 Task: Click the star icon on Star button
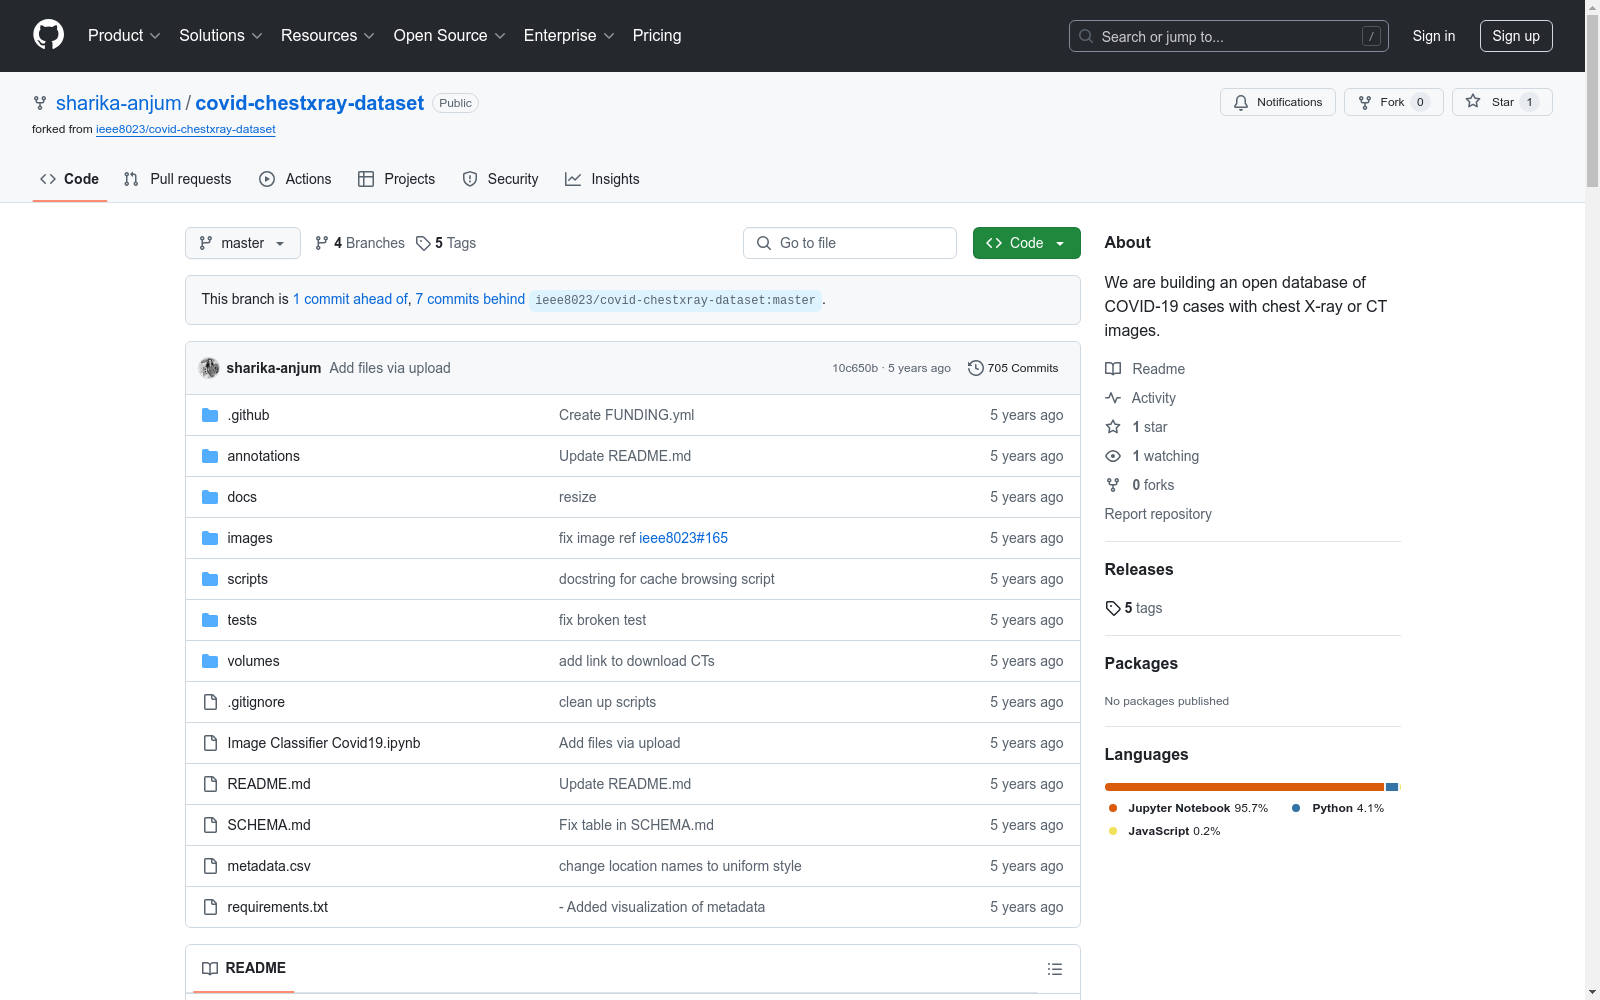click(x=1473, y=101)
